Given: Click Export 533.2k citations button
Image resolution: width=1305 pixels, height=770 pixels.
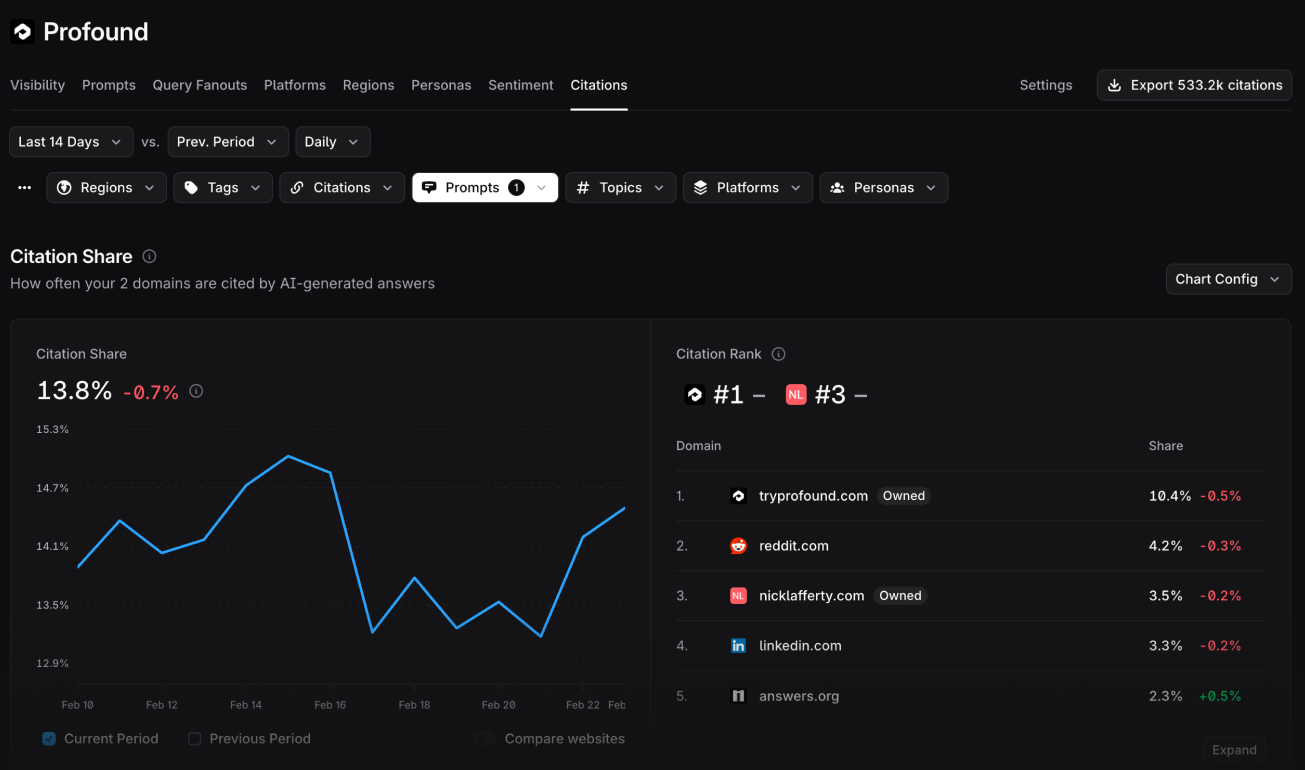Looking at the screenshot, I should click(x=1194, y=85).
